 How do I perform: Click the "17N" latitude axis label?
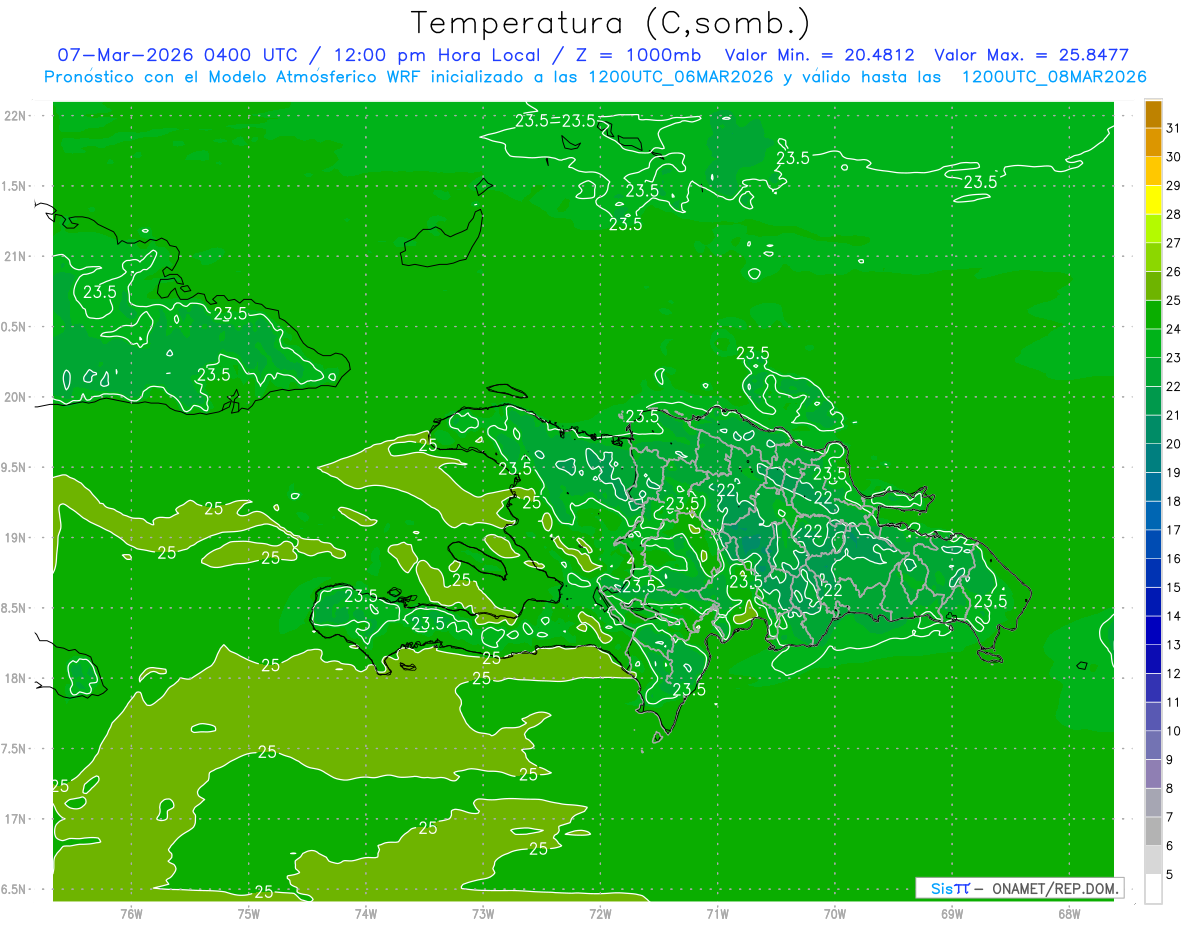17,819
